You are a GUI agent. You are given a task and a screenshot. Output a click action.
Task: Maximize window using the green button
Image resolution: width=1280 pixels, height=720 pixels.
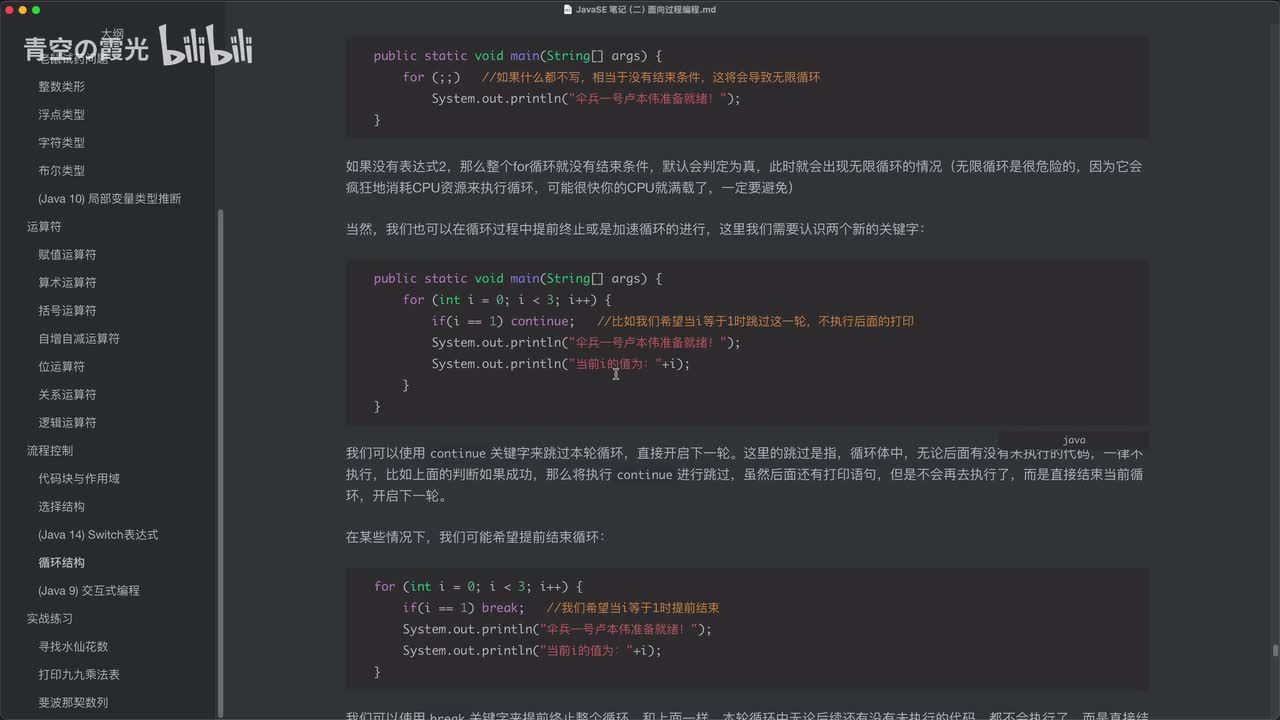click(x=36, y=10)
